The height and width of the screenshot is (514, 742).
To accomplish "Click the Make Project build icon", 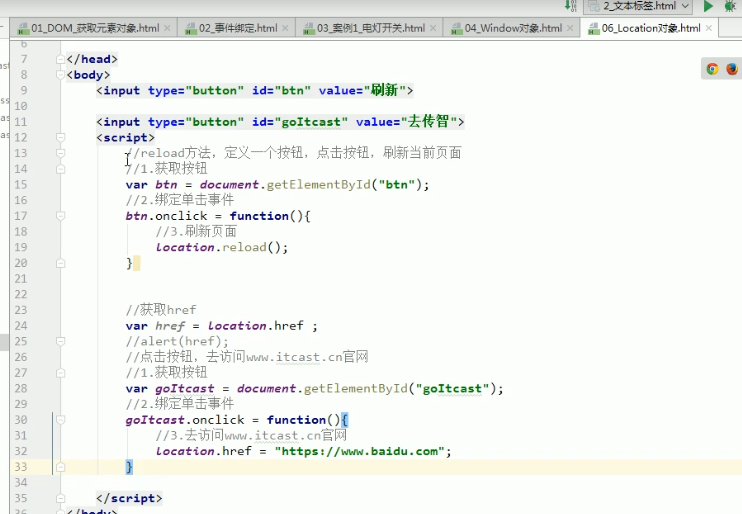I will click(x=571, y=6).
